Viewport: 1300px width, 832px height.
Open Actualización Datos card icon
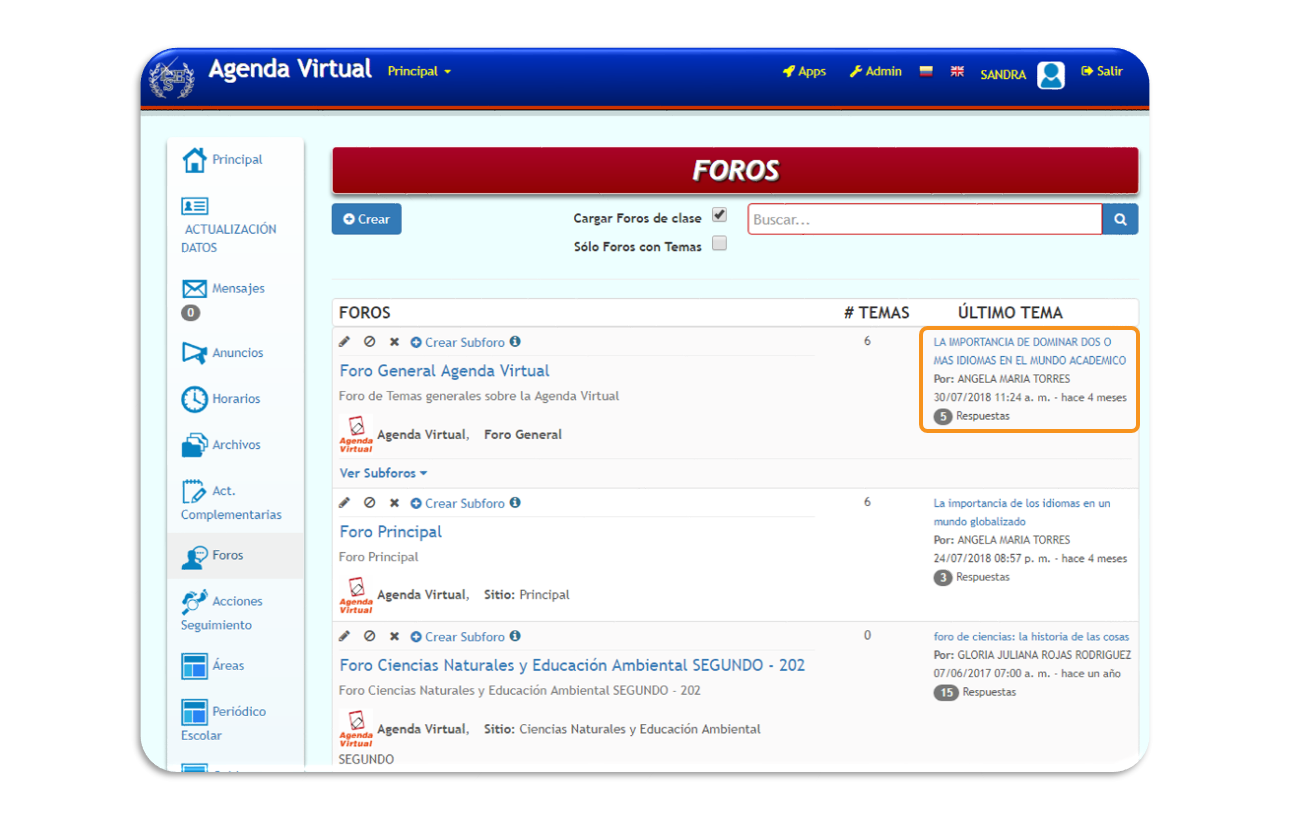point(194,206)
